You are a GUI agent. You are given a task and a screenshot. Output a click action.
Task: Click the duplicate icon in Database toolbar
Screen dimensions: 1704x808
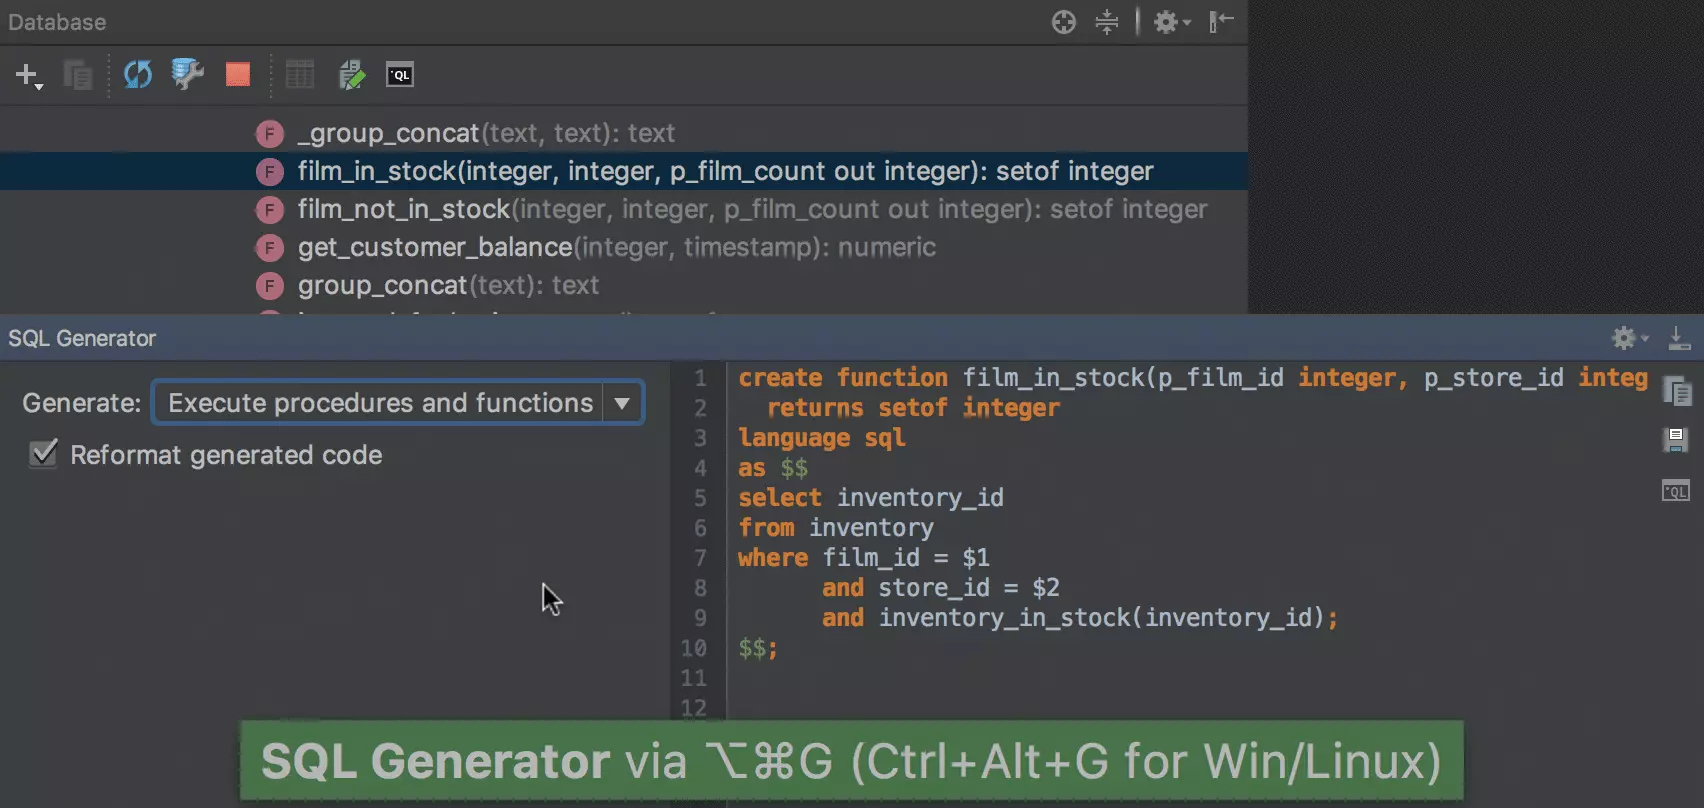[77, 75]
